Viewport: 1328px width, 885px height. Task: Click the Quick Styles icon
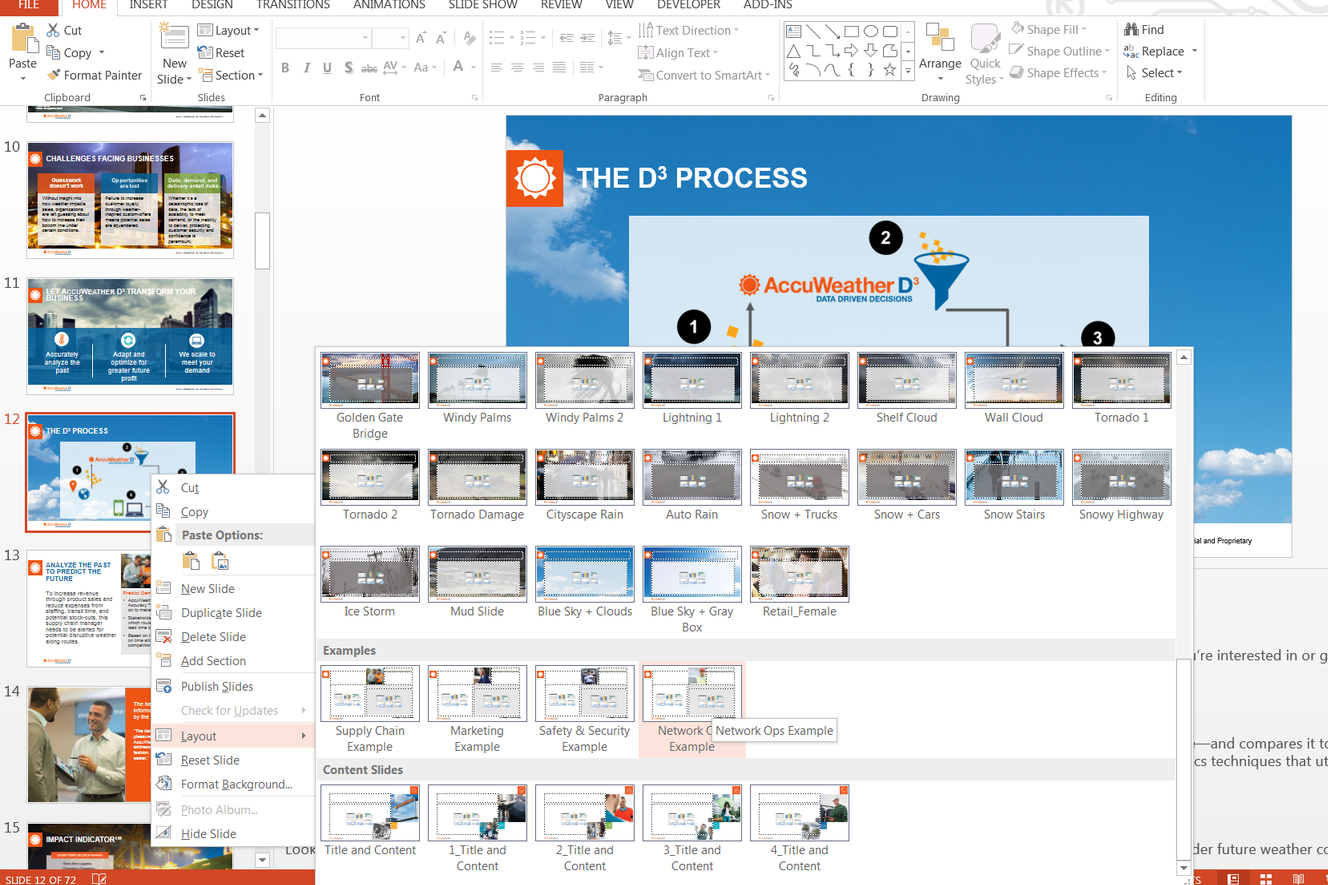pyautogui.click(x=985, y=38)
